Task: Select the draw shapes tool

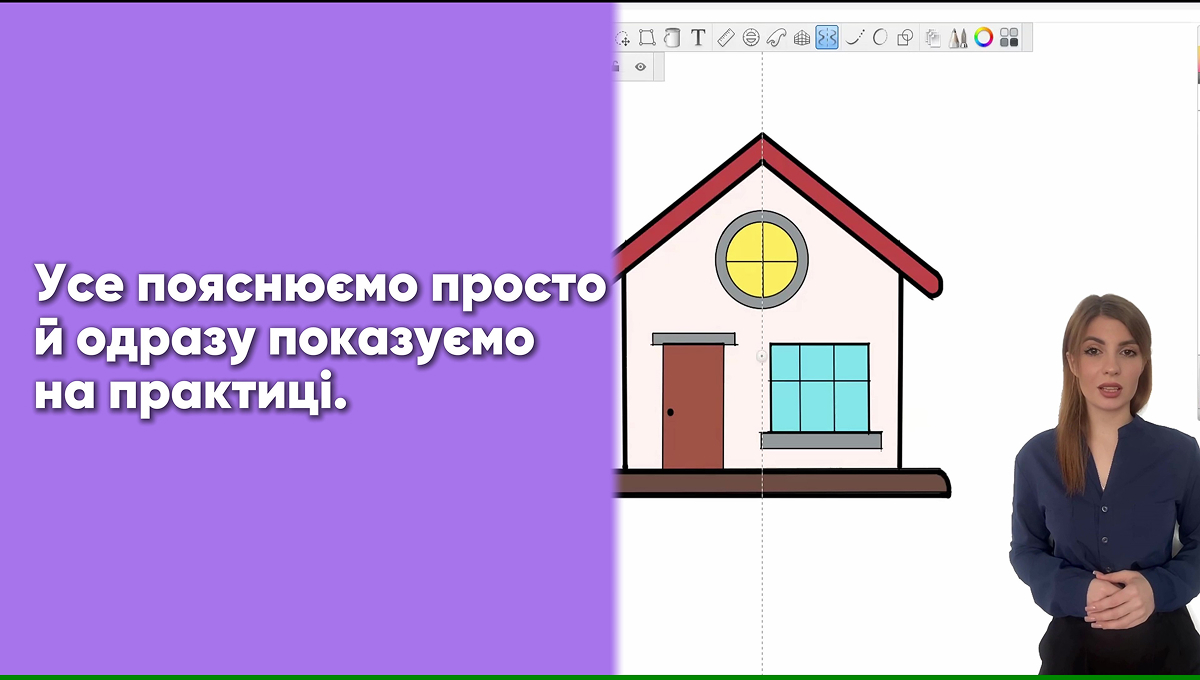Action: click(x=905, y=38)
